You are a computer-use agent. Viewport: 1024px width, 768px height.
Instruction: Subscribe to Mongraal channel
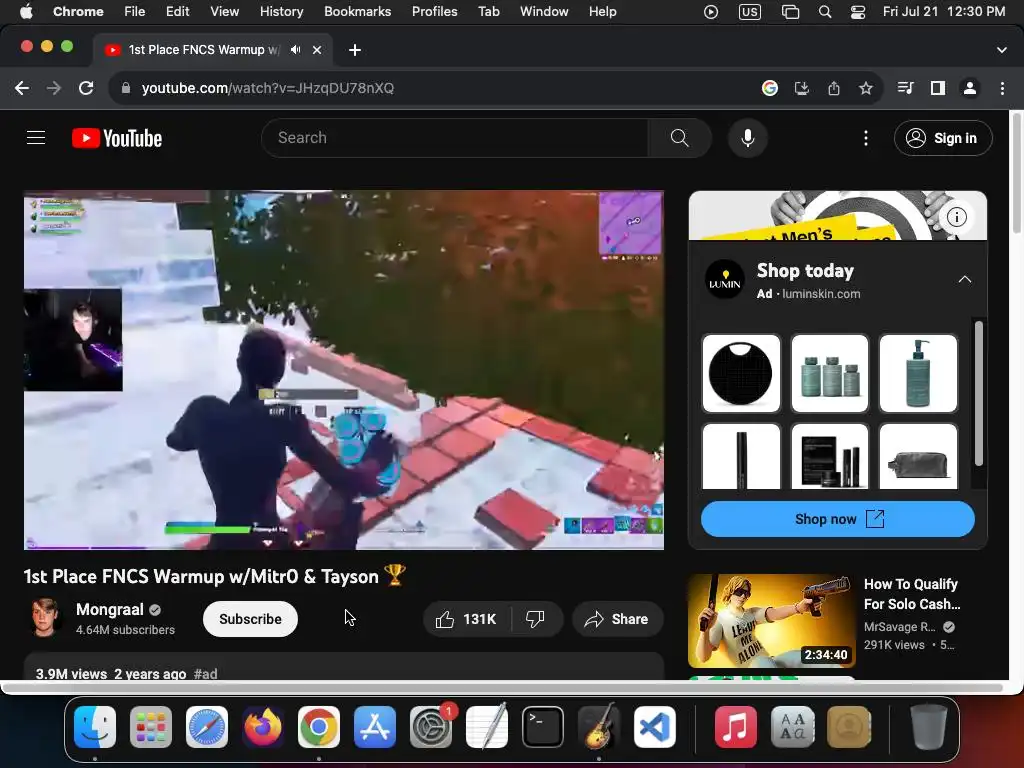[250, 619]
